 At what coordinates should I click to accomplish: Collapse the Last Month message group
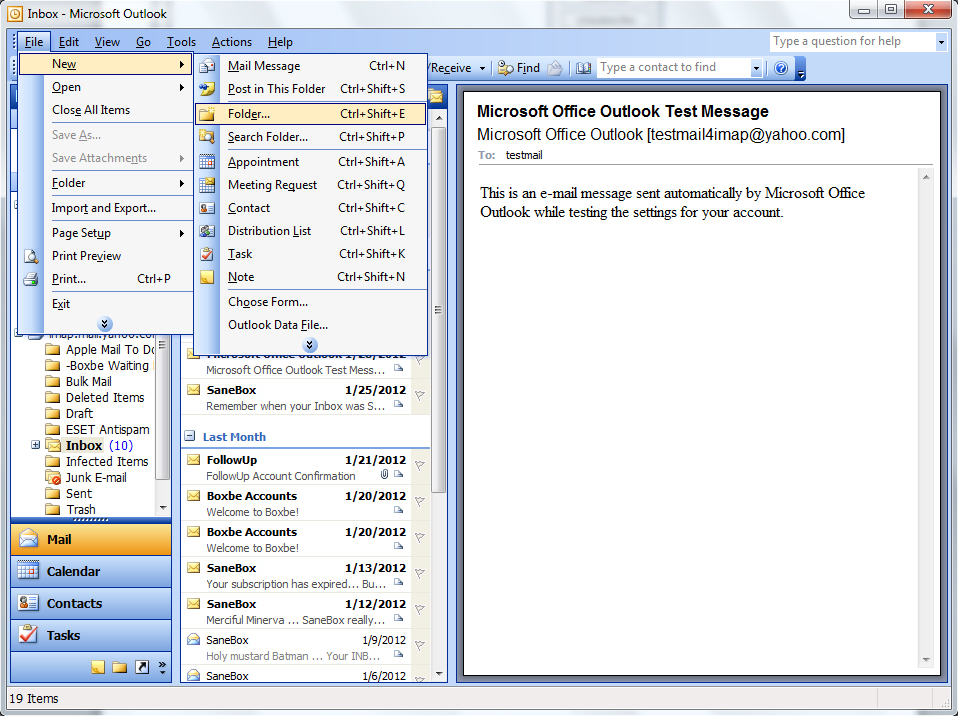tap(190, 436)
